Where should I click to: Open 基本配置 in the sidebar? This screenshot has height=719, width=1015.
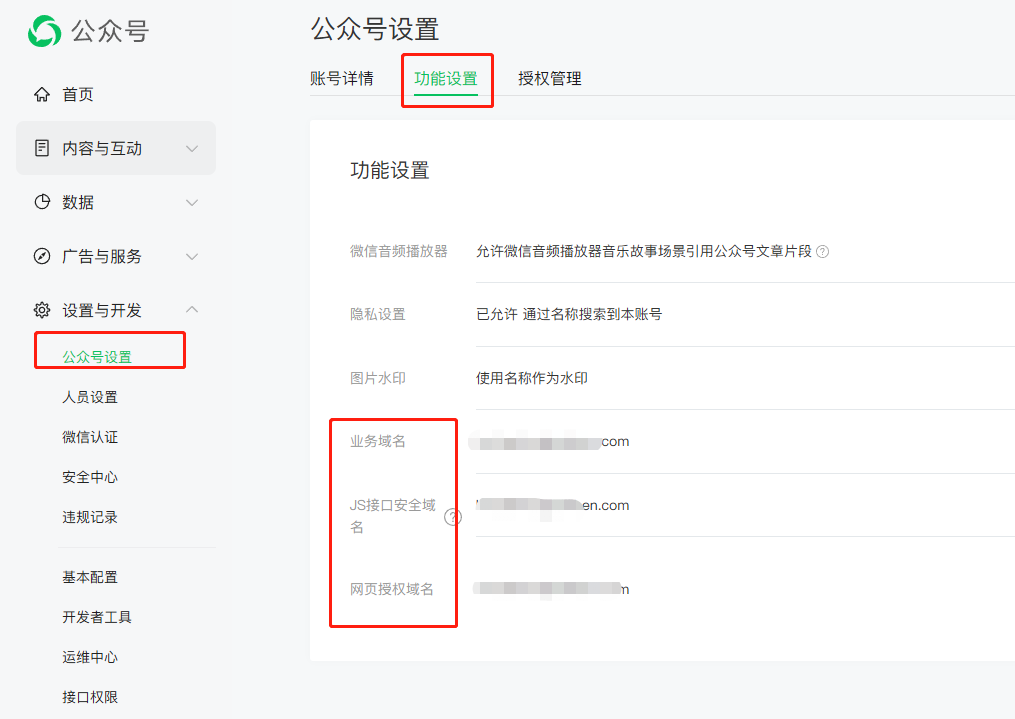90,577
